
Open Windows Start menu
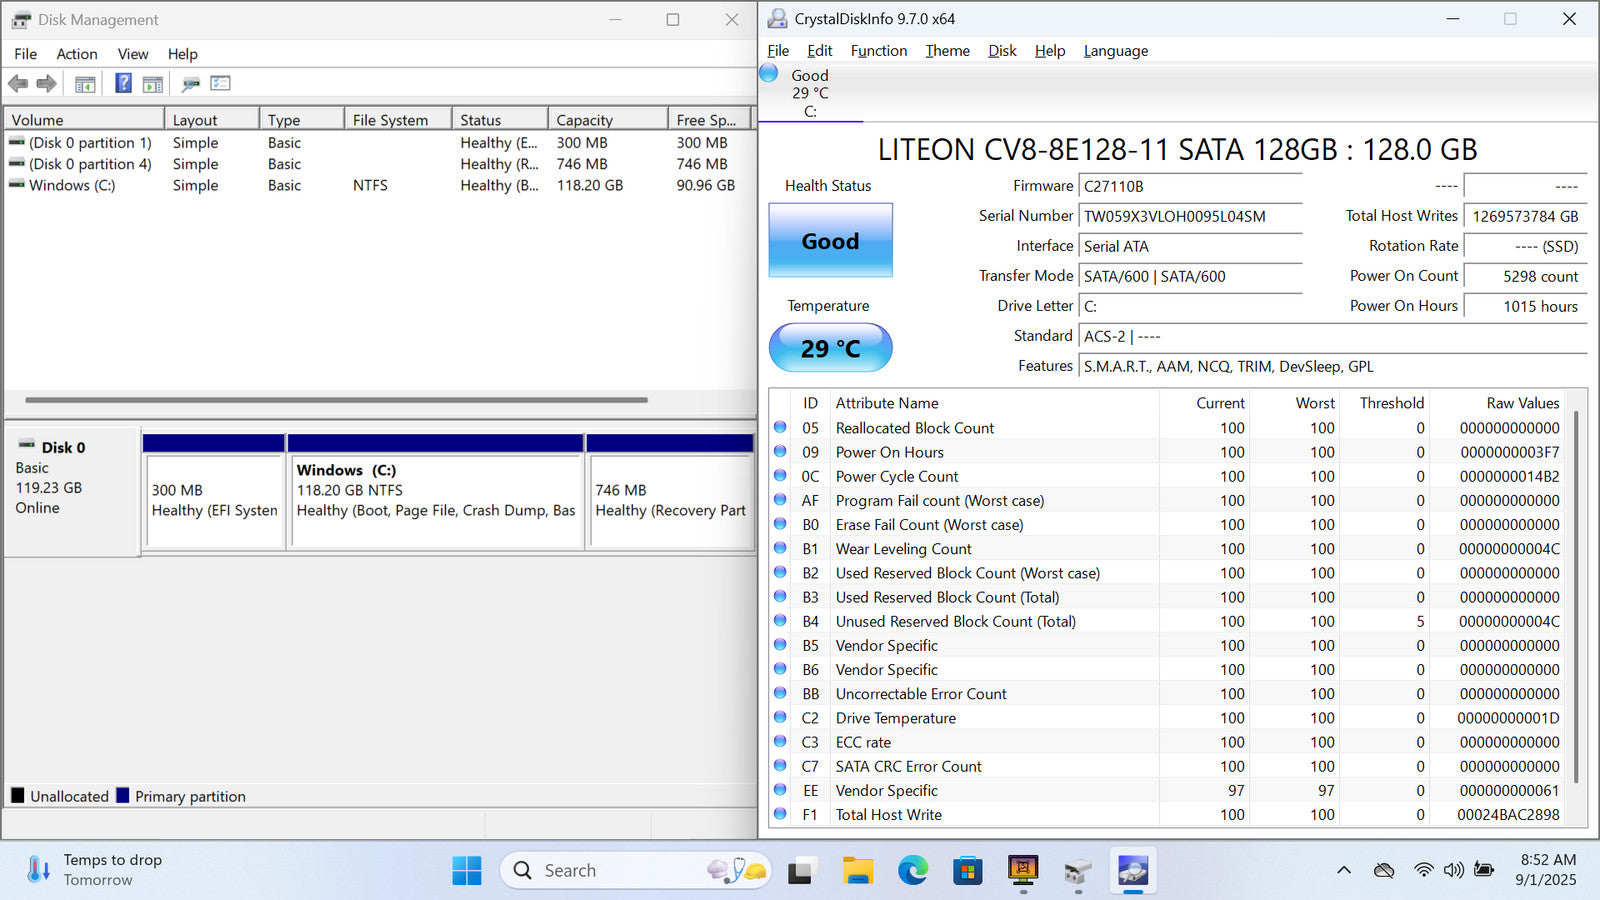pos(466,870)
